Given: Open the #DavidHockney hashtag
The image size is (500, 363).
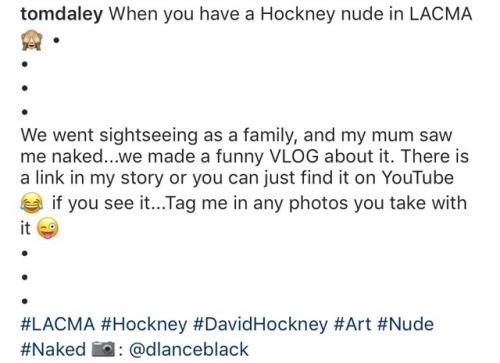Looking at the screenshot, I should click(260, 325).
